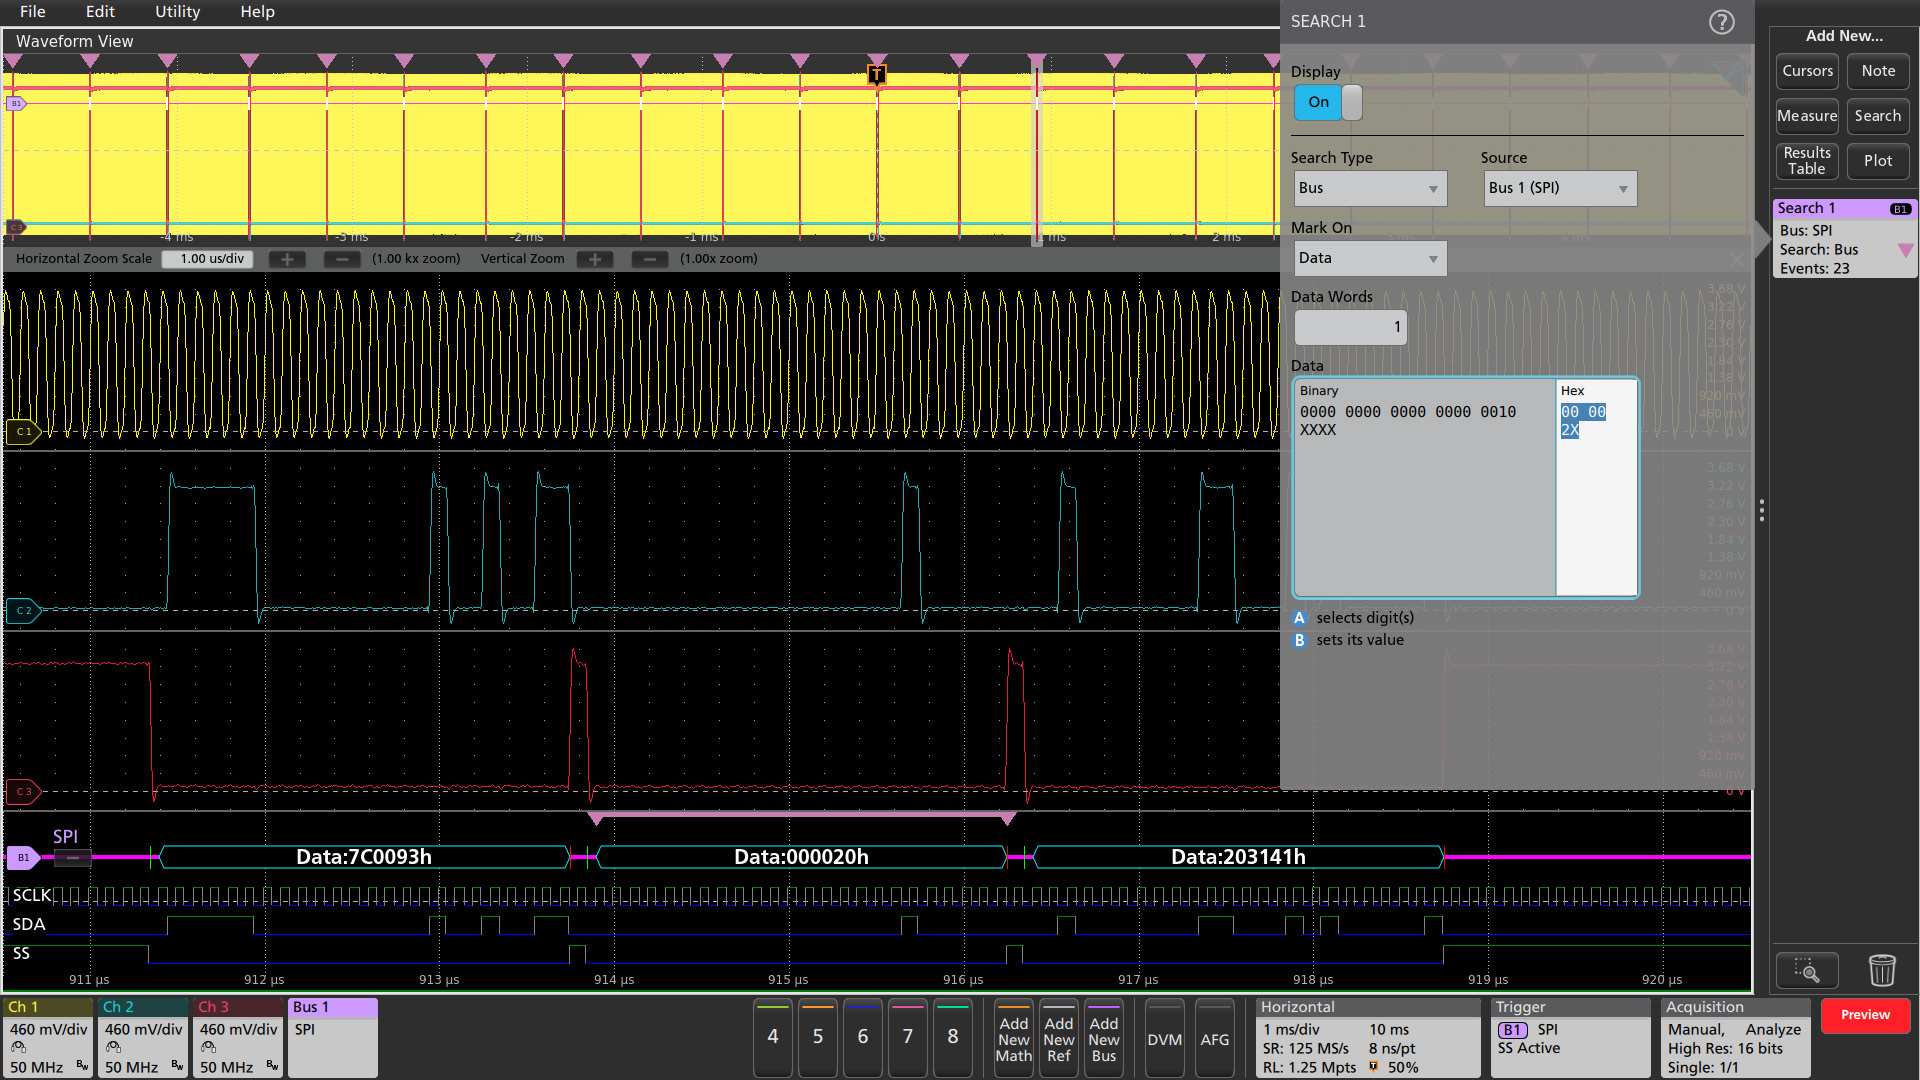
Task: Expand the Mark On Data dropdown
Action: coord(1368,258)
